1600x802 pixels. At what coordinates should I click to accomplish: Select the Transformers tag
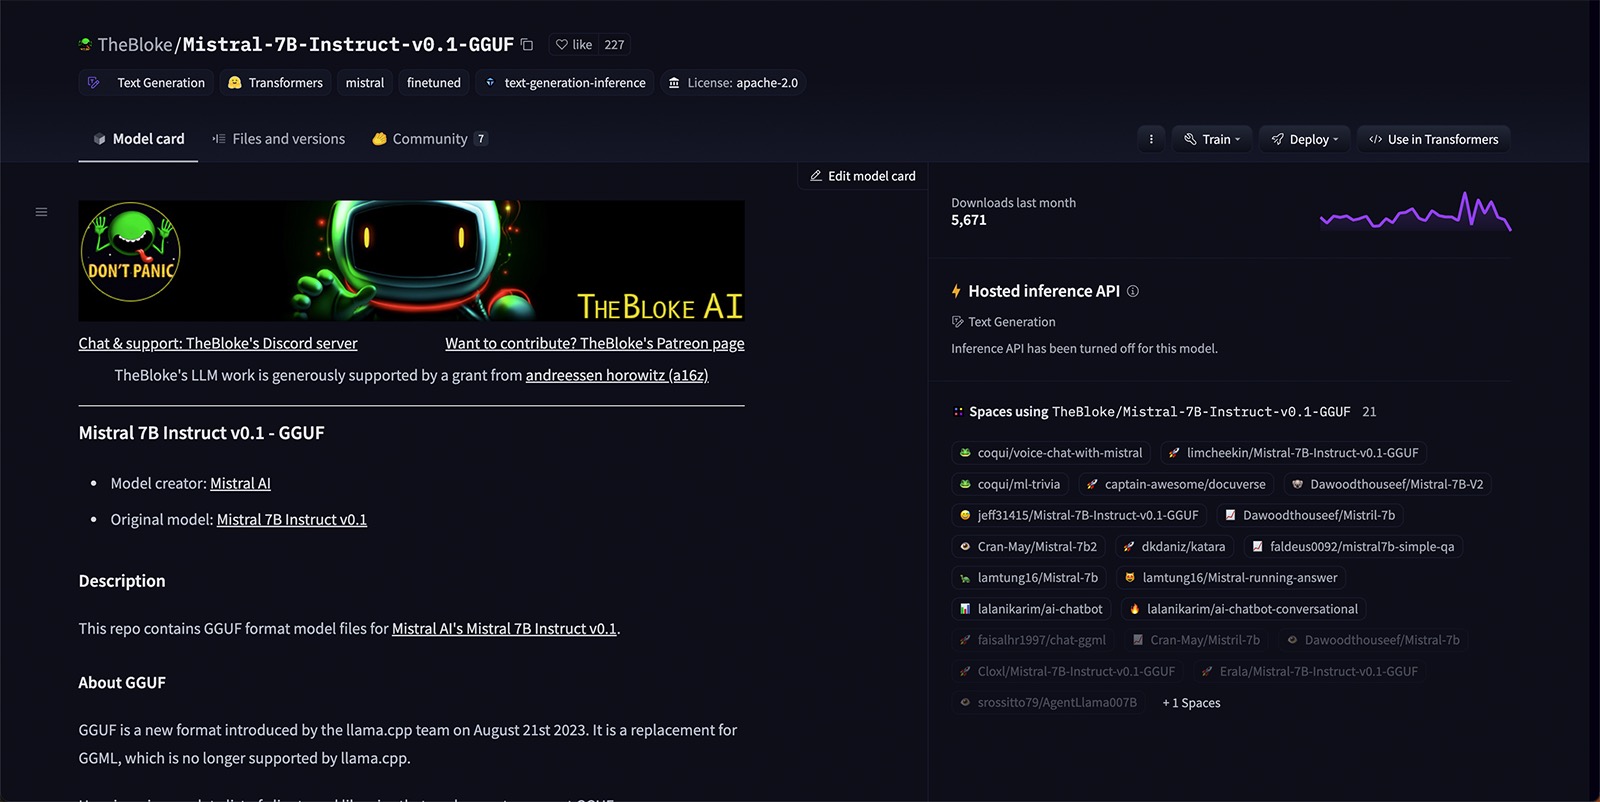tap(275, 83)
